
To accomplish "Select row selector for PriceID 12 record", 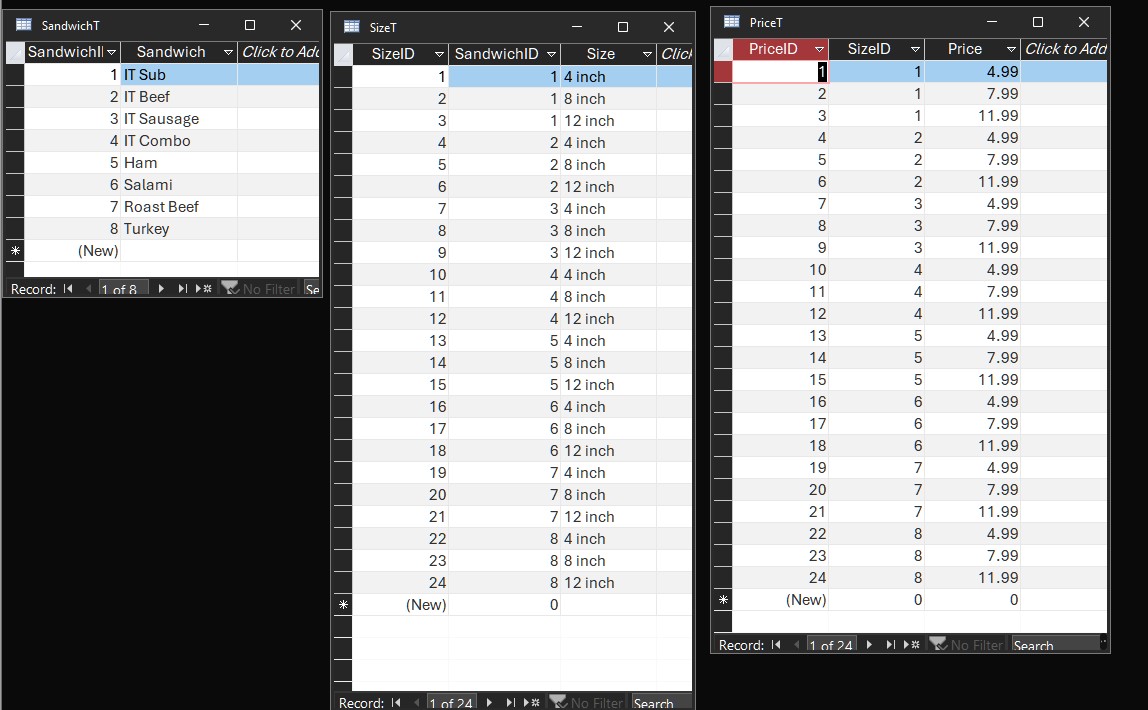I will coord(723,313).
